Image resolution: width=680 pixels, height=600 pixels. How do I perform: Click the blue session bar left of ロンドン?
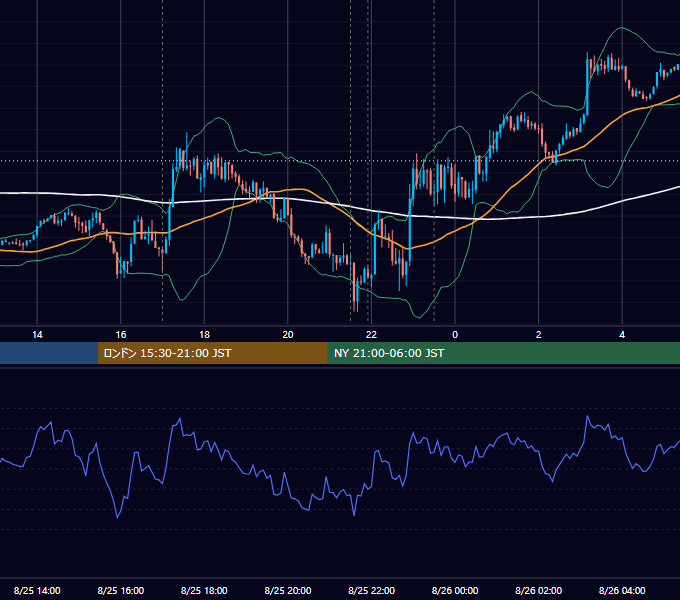pyautogui.click(x=49, y=353)
